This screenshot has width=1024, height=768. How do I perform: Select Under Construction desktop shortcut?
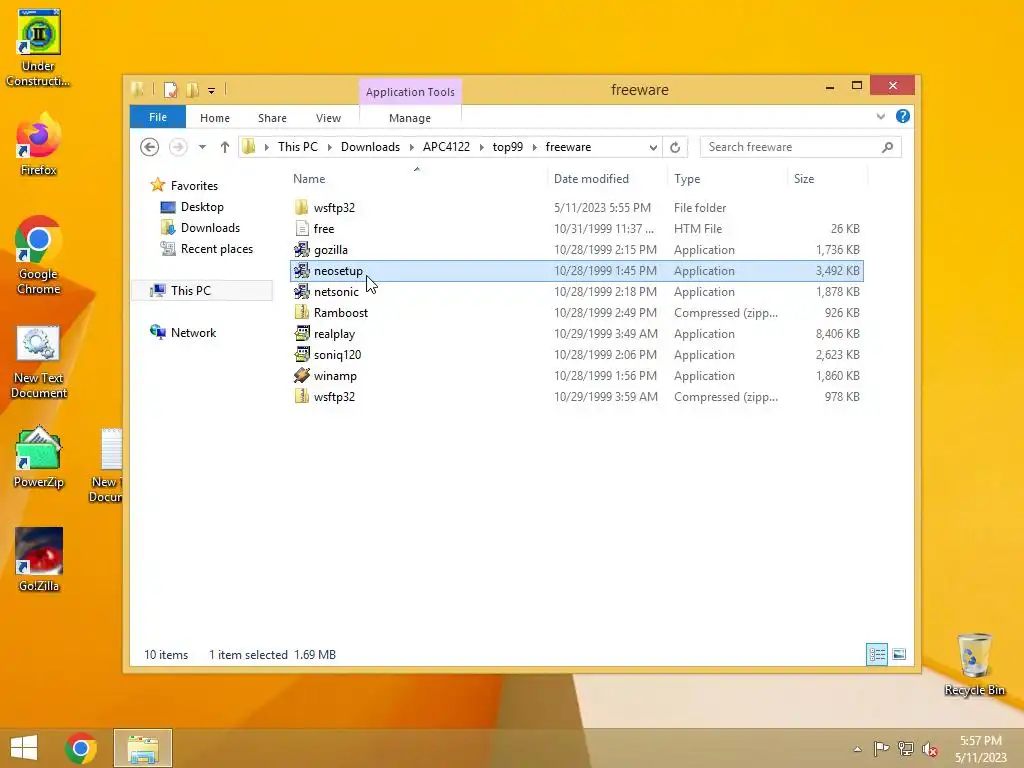tap(39, 48)
